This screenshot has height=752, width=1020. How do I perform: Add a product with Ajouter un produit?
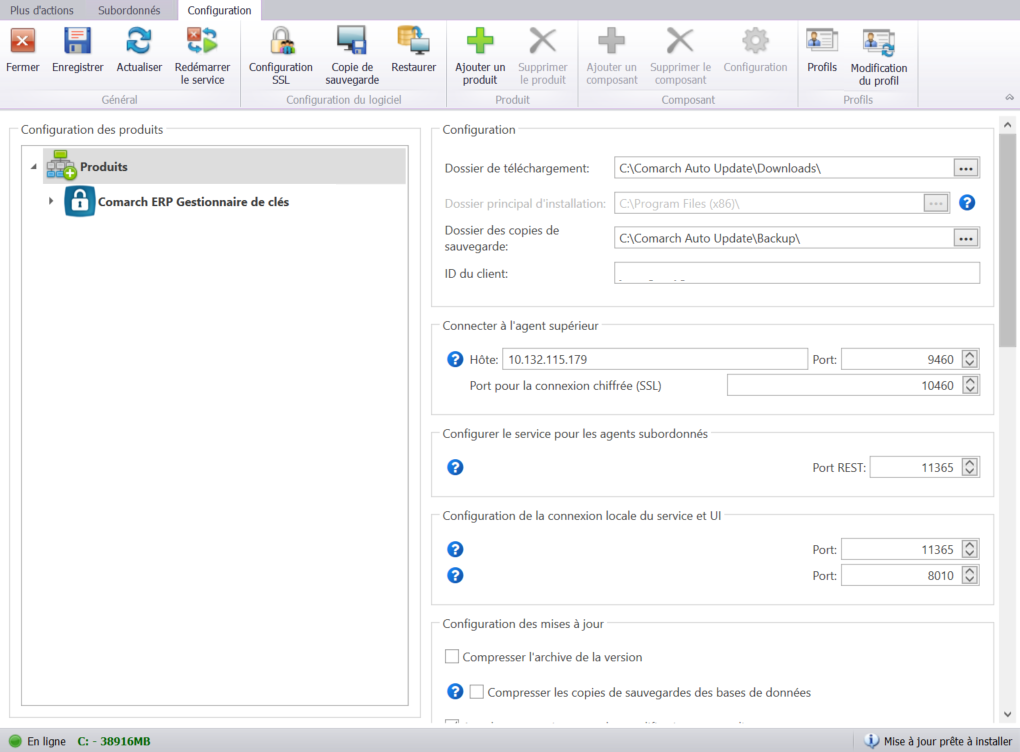[480, 41]
